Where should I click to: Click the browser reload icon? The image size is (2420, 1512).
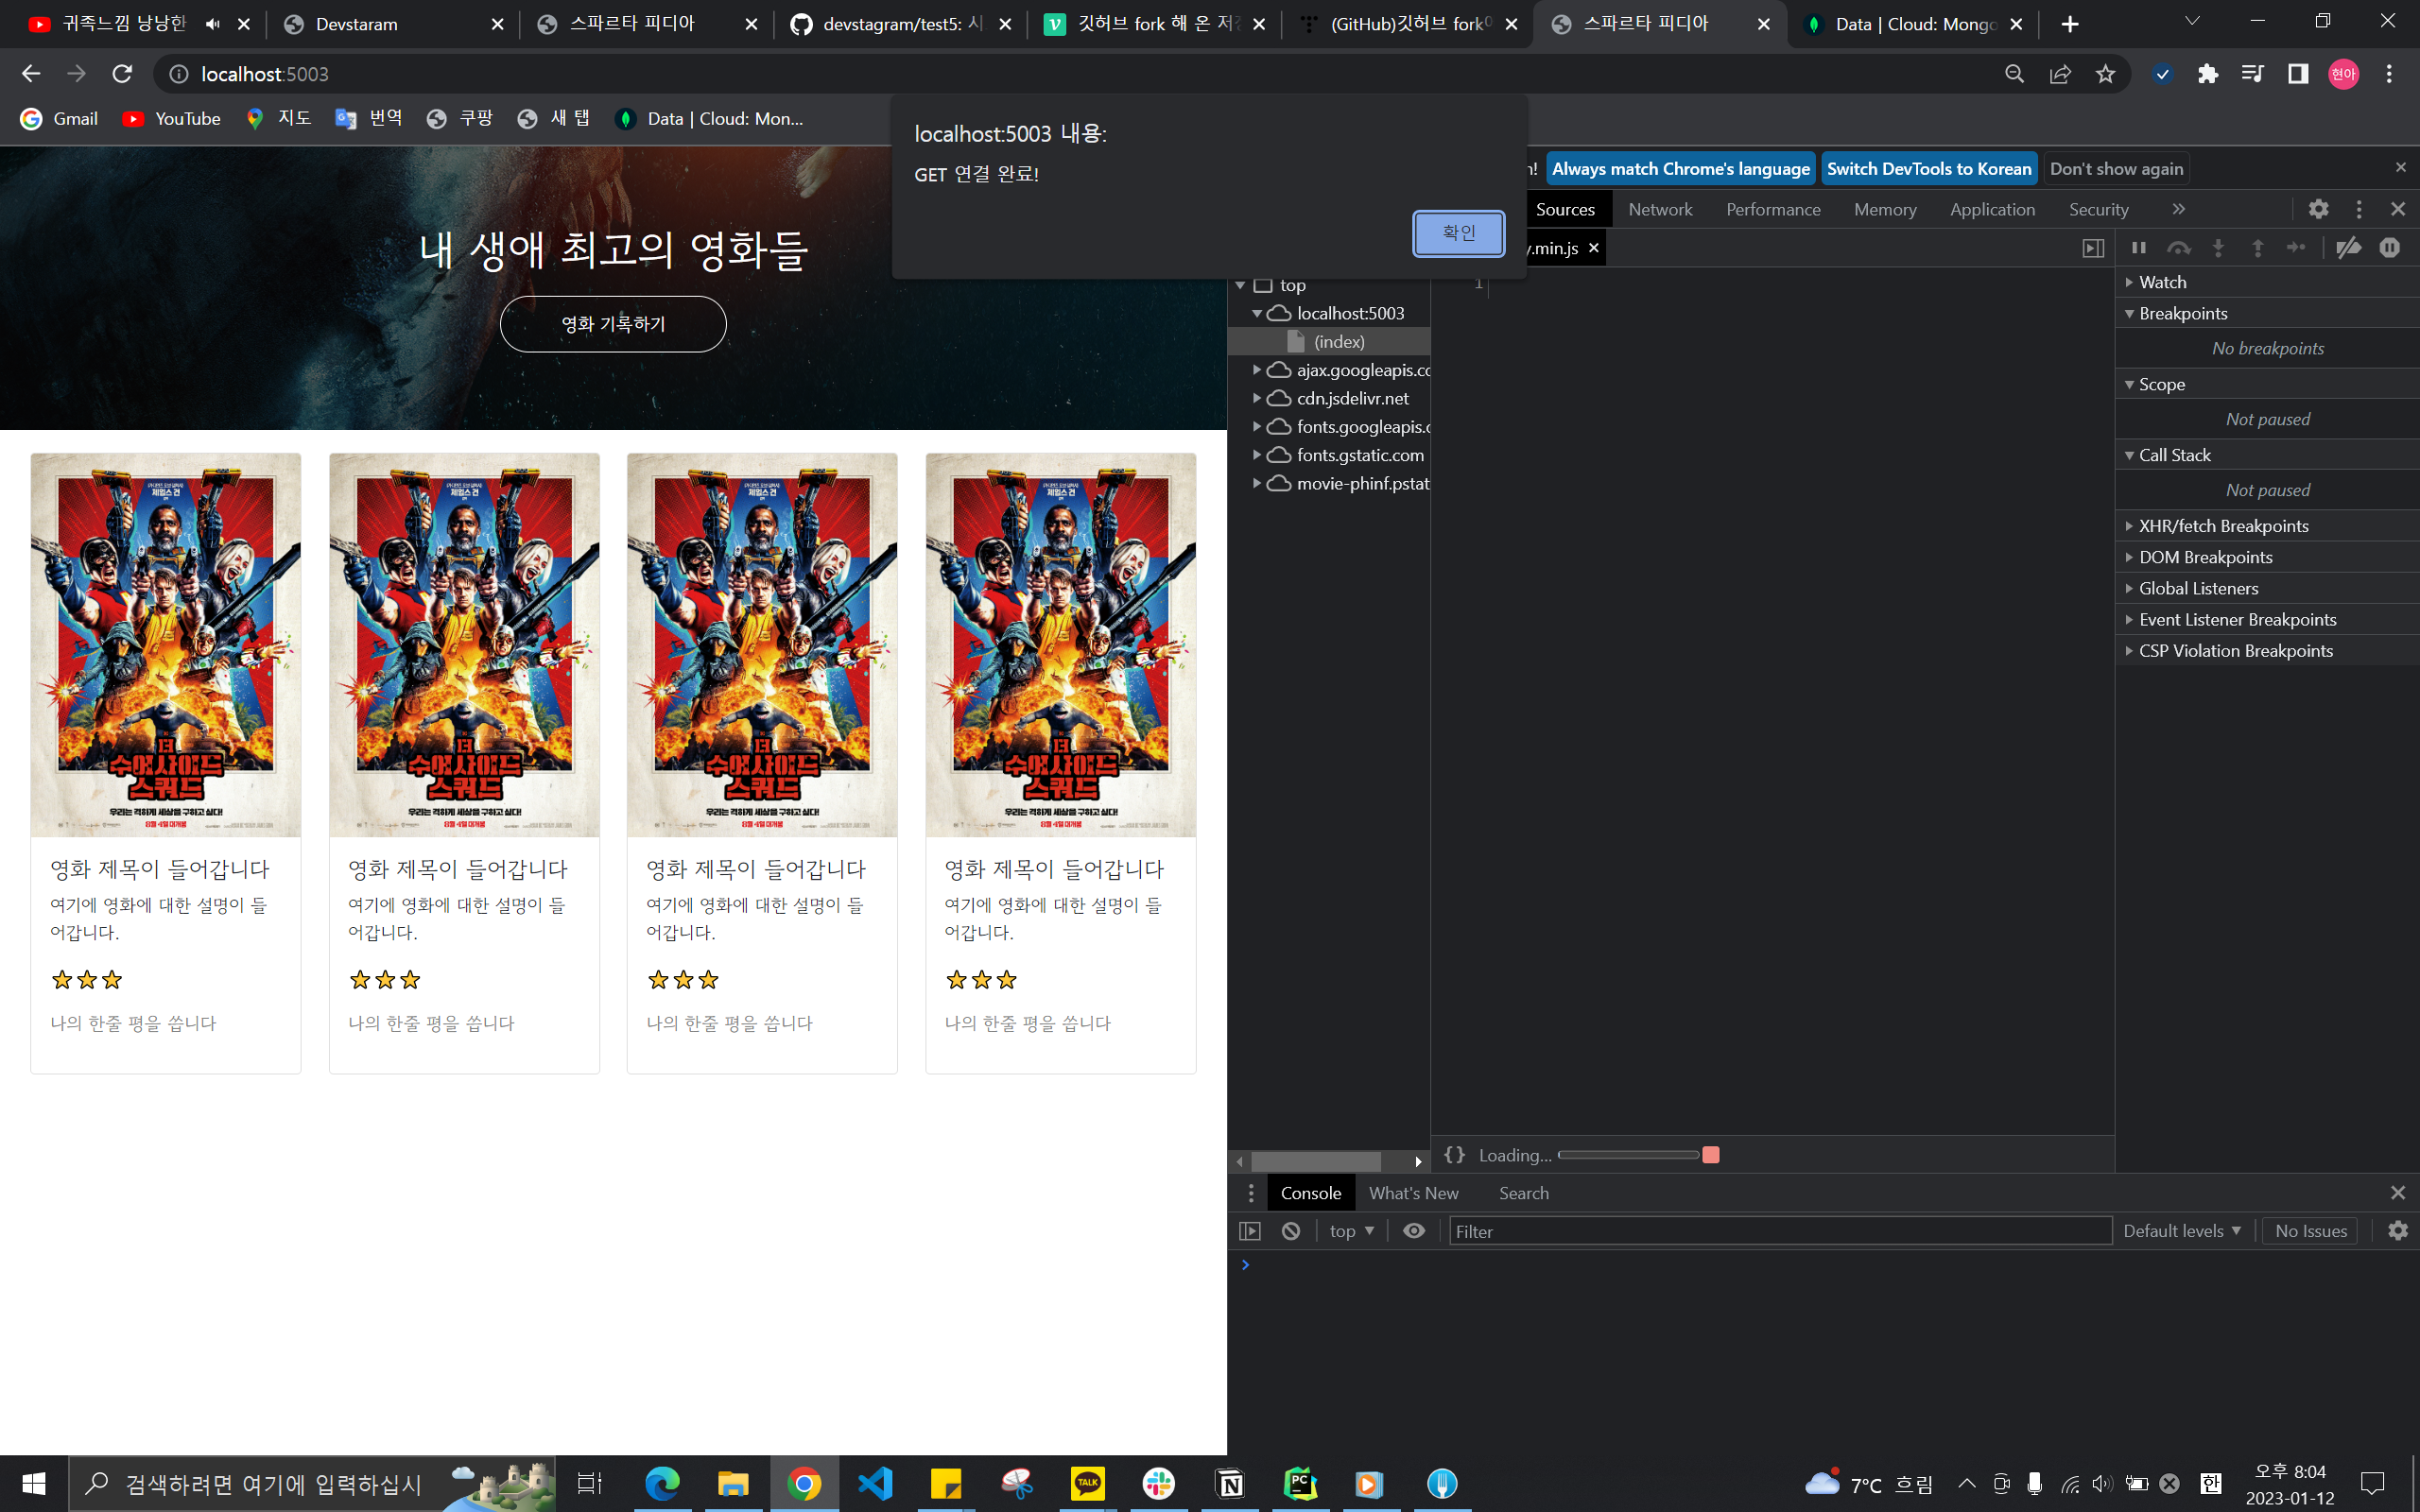122,74
